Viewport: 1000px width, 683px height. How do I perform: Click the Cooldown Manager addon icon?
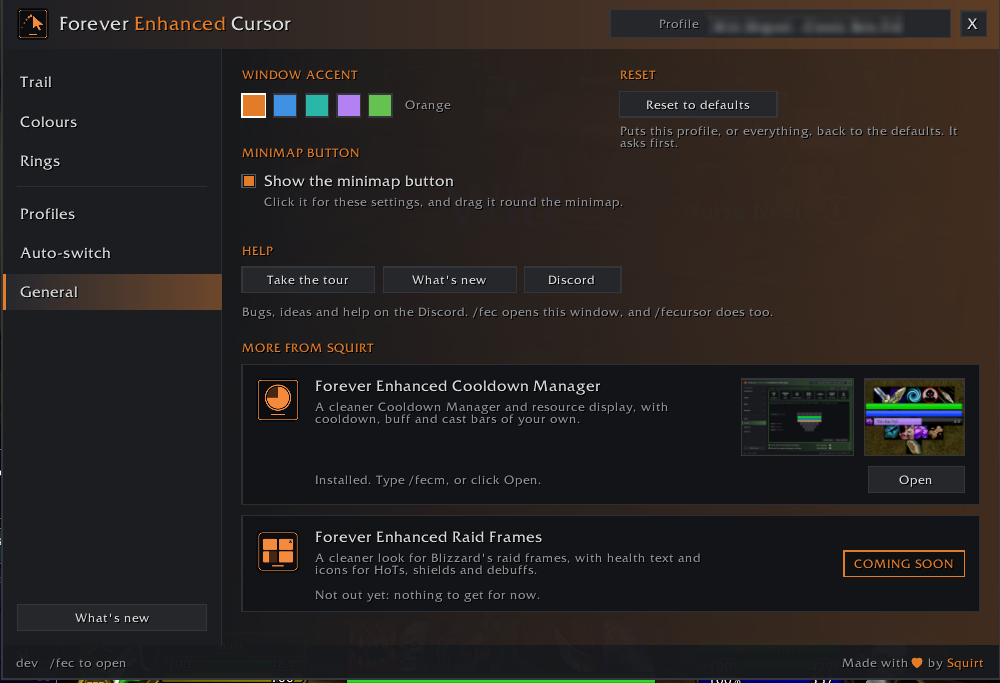277,400
